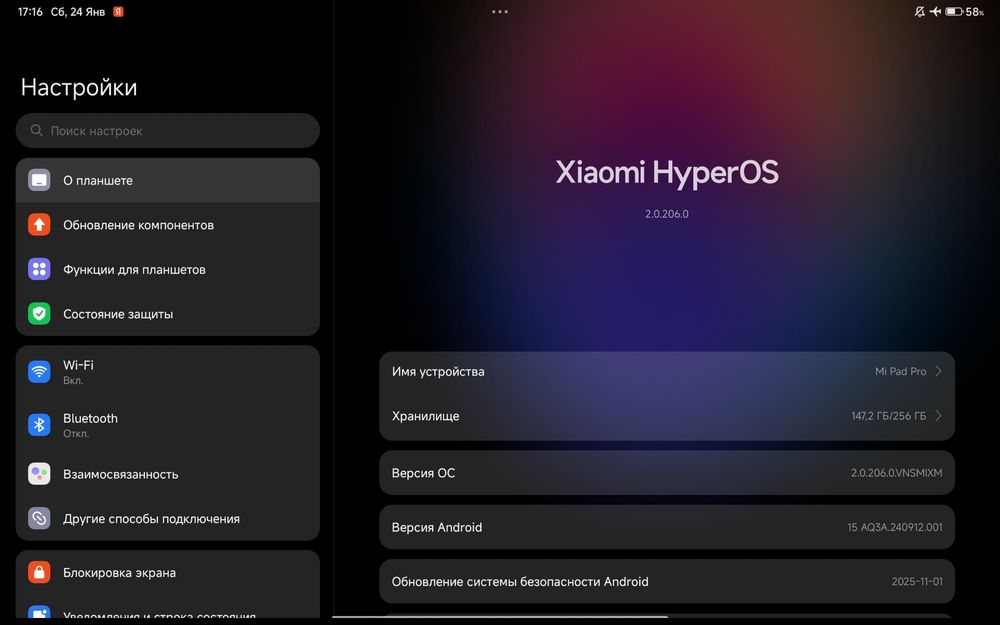This screenshot has width=1000, height=625.
Task: Open Функции для планшетов
Action: [168, 269]
